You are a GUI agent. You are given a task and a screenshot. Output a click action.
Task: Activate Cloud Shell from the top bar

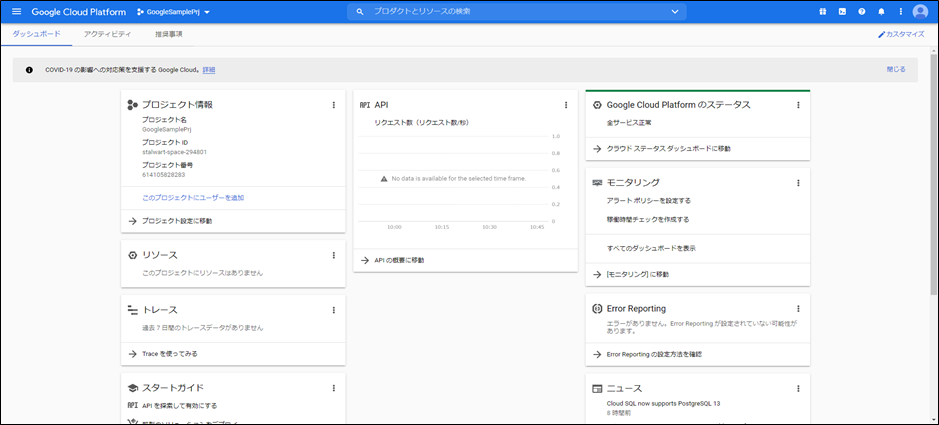pyautogui.click(x=843, y=12)
